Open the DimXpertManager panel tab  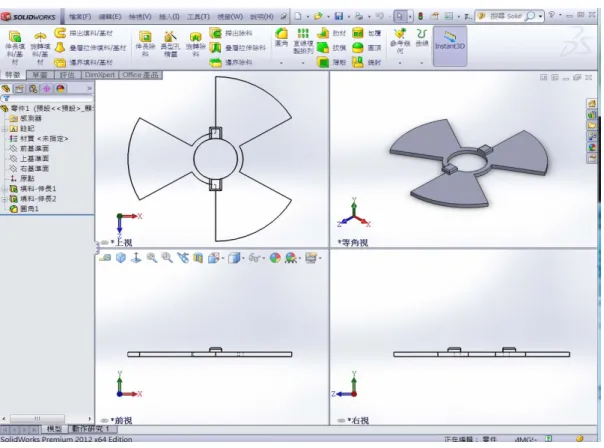click(47, 89)
